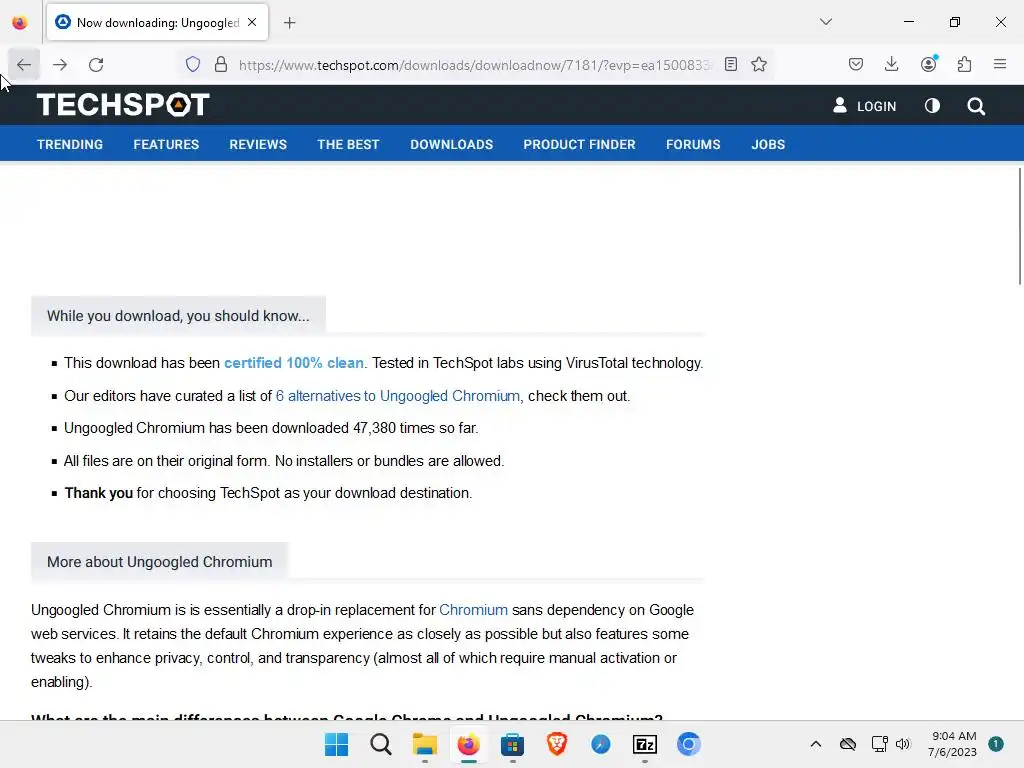Viewport: 1024px width, 768px height.
Task: Open Firefox account icon
Action: tap(929, 65)
